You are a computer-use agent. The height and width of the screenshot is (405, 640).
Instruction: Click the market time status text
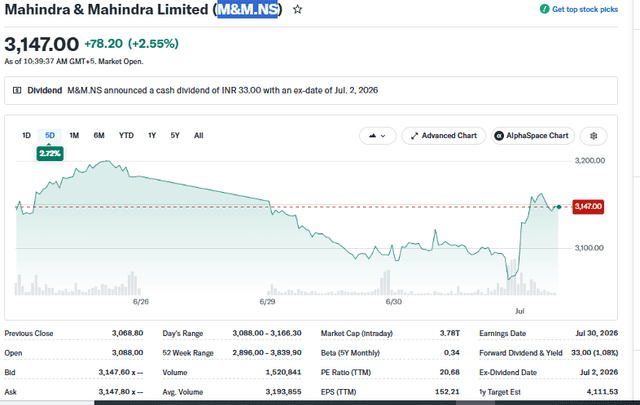click(74, 62)
